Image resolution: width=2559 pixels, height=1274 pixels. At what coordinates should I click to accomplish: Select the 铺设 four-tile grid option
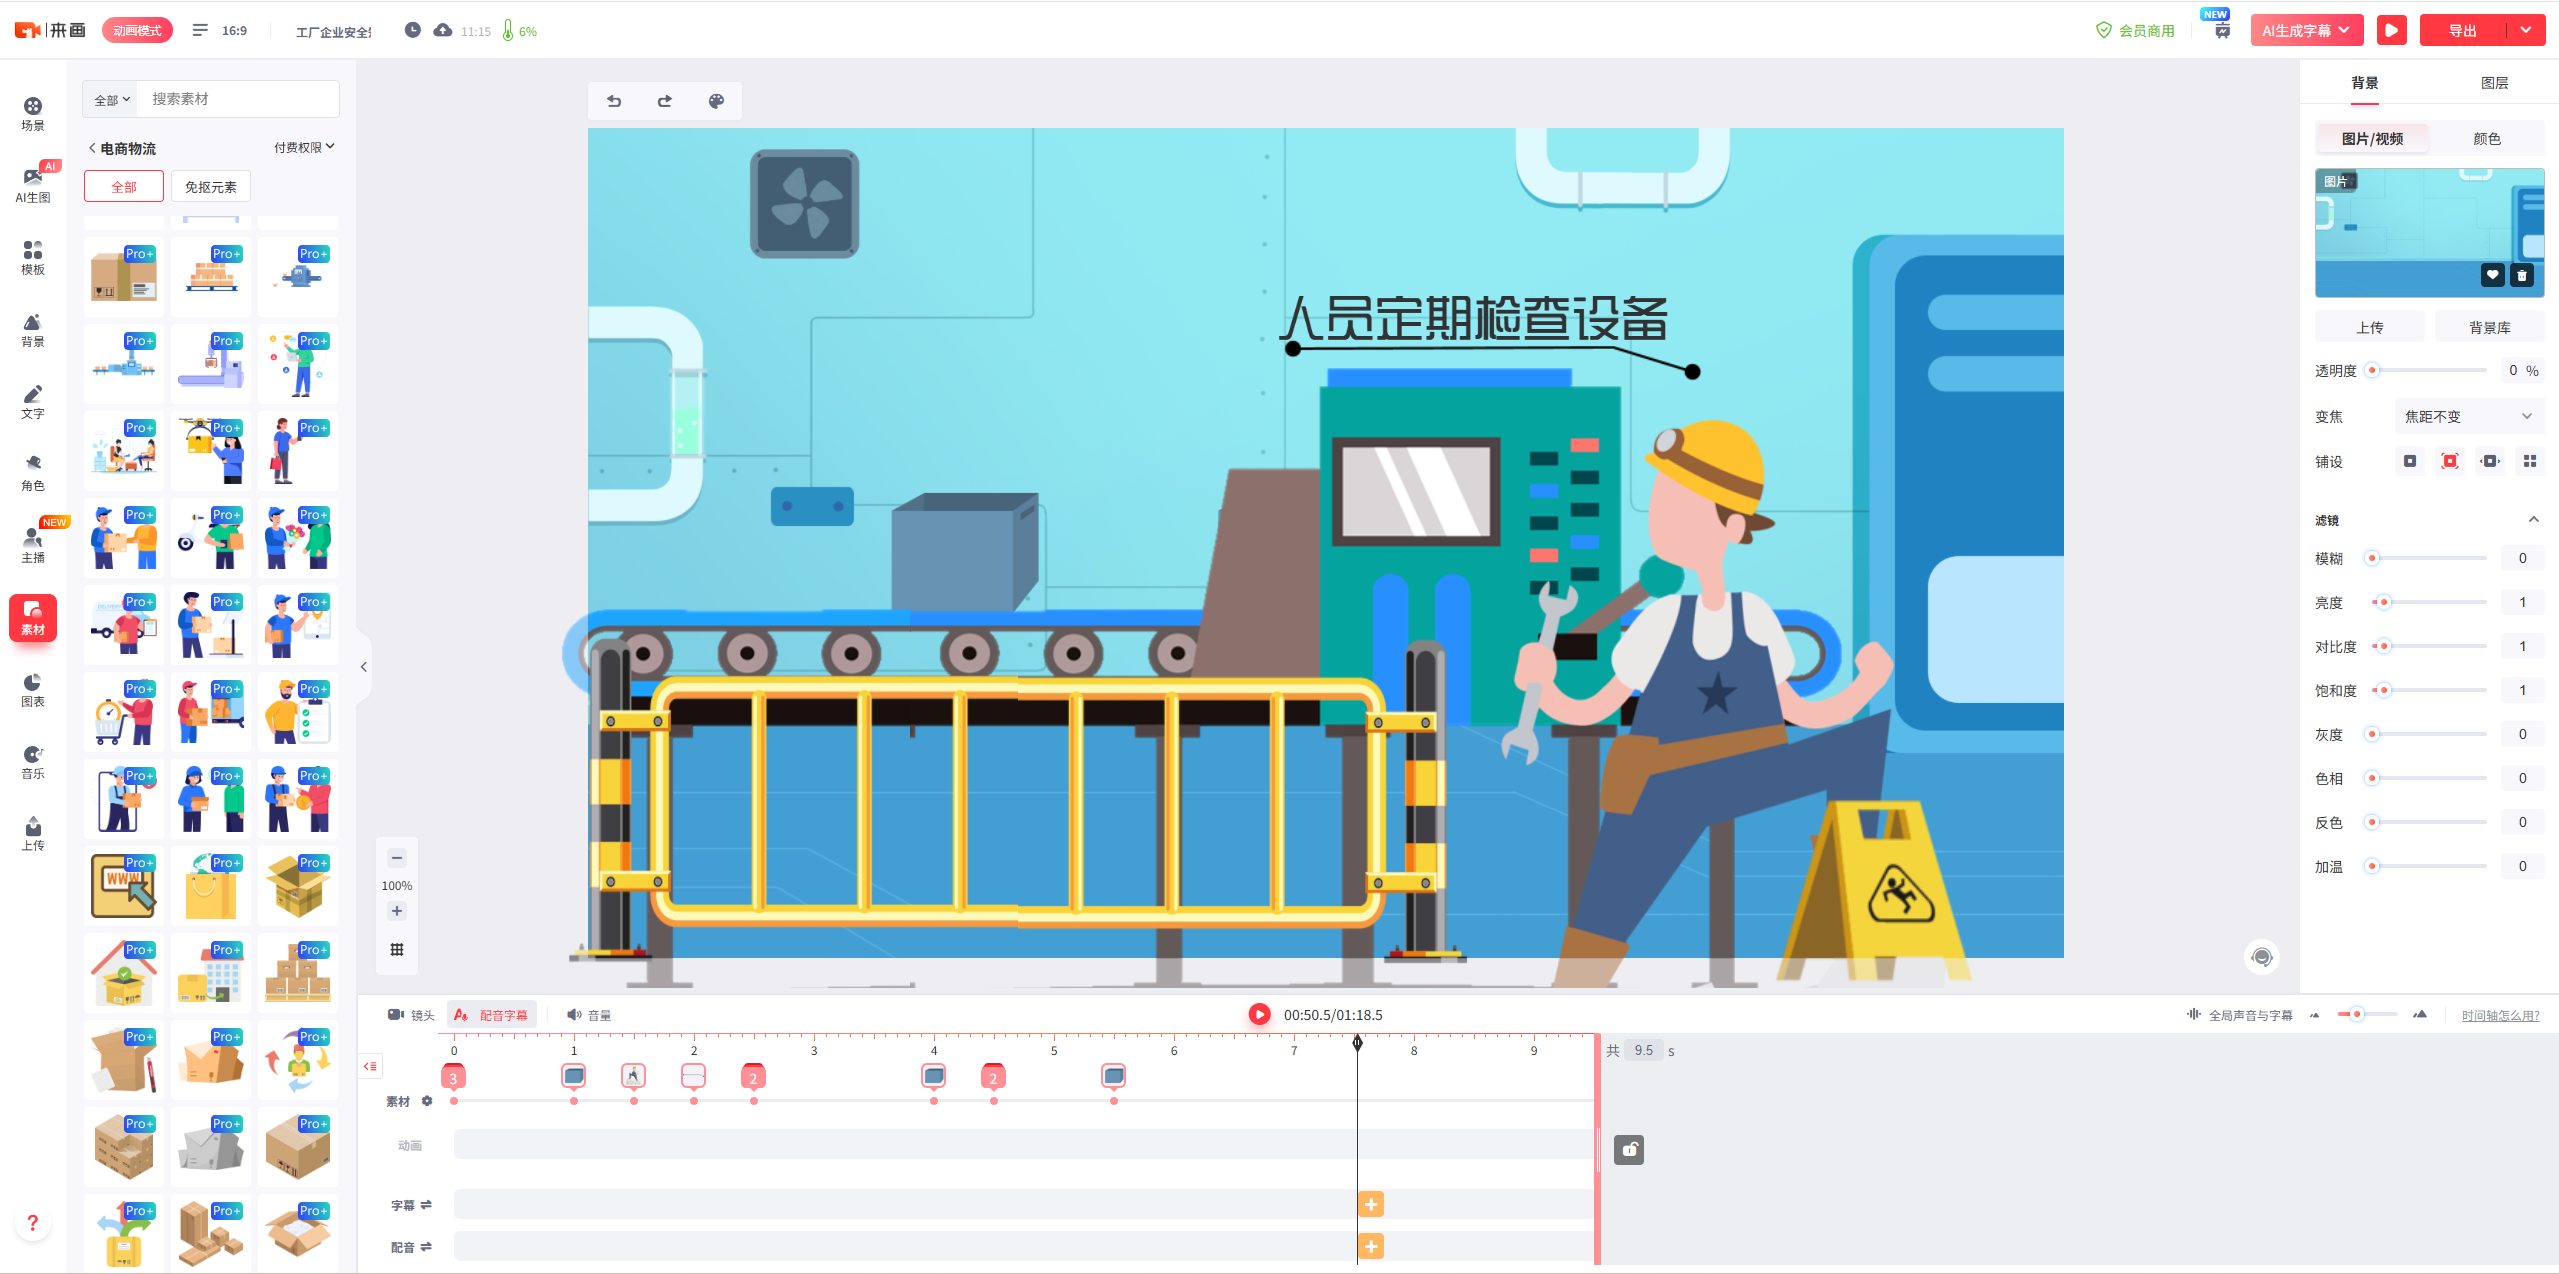point(2530,461)
